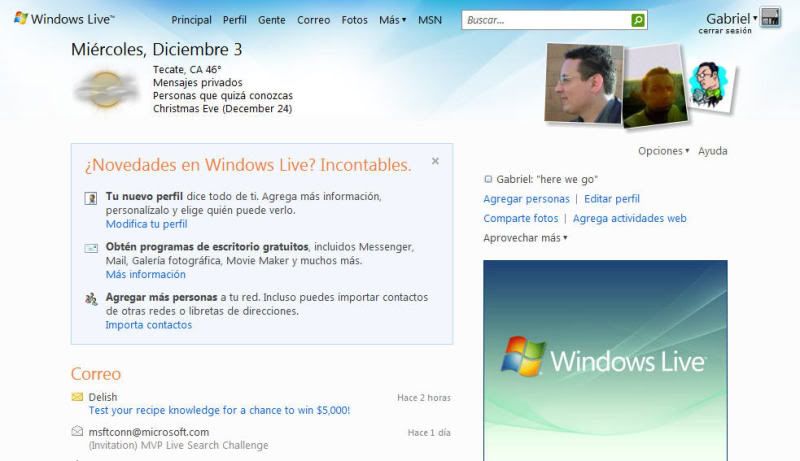Screen dimensions: 800x461
Task: Open the unread Delish envelope icon
Action: point(77,397)
